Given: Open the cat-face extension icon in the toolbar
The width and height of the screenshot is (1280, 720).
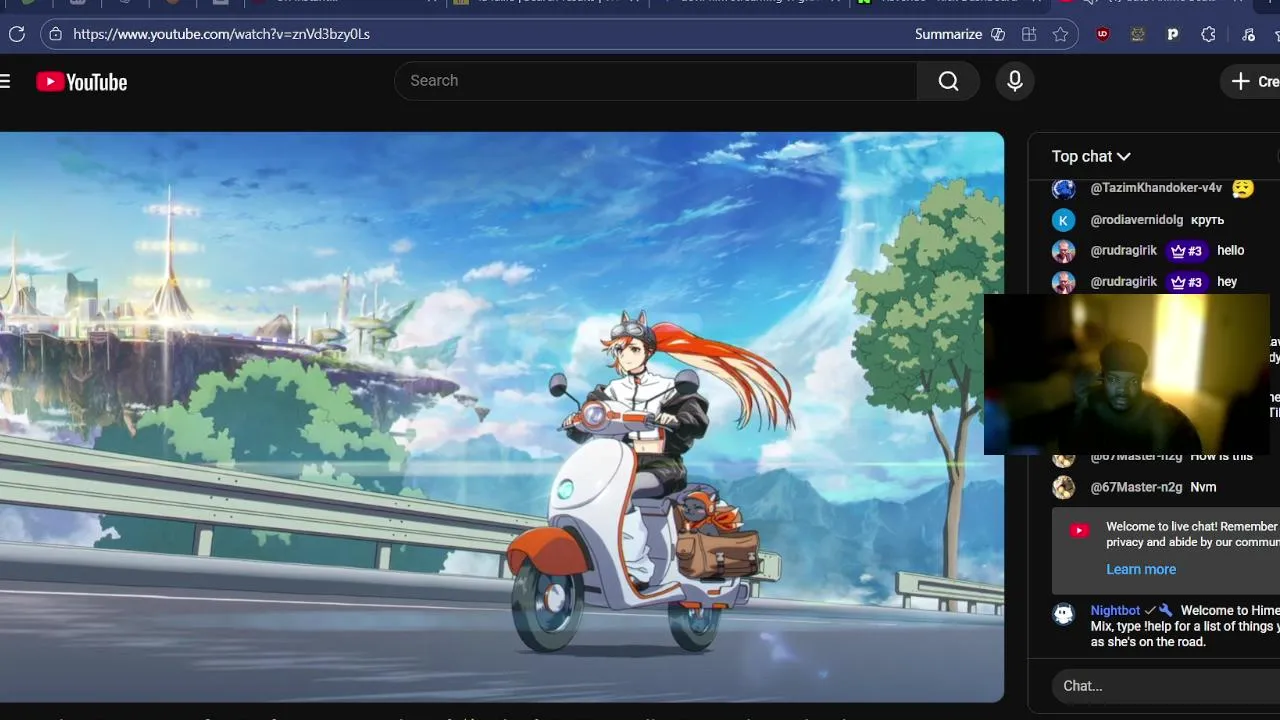Looking at the screenshot, I should click(x=1138, y=34).
